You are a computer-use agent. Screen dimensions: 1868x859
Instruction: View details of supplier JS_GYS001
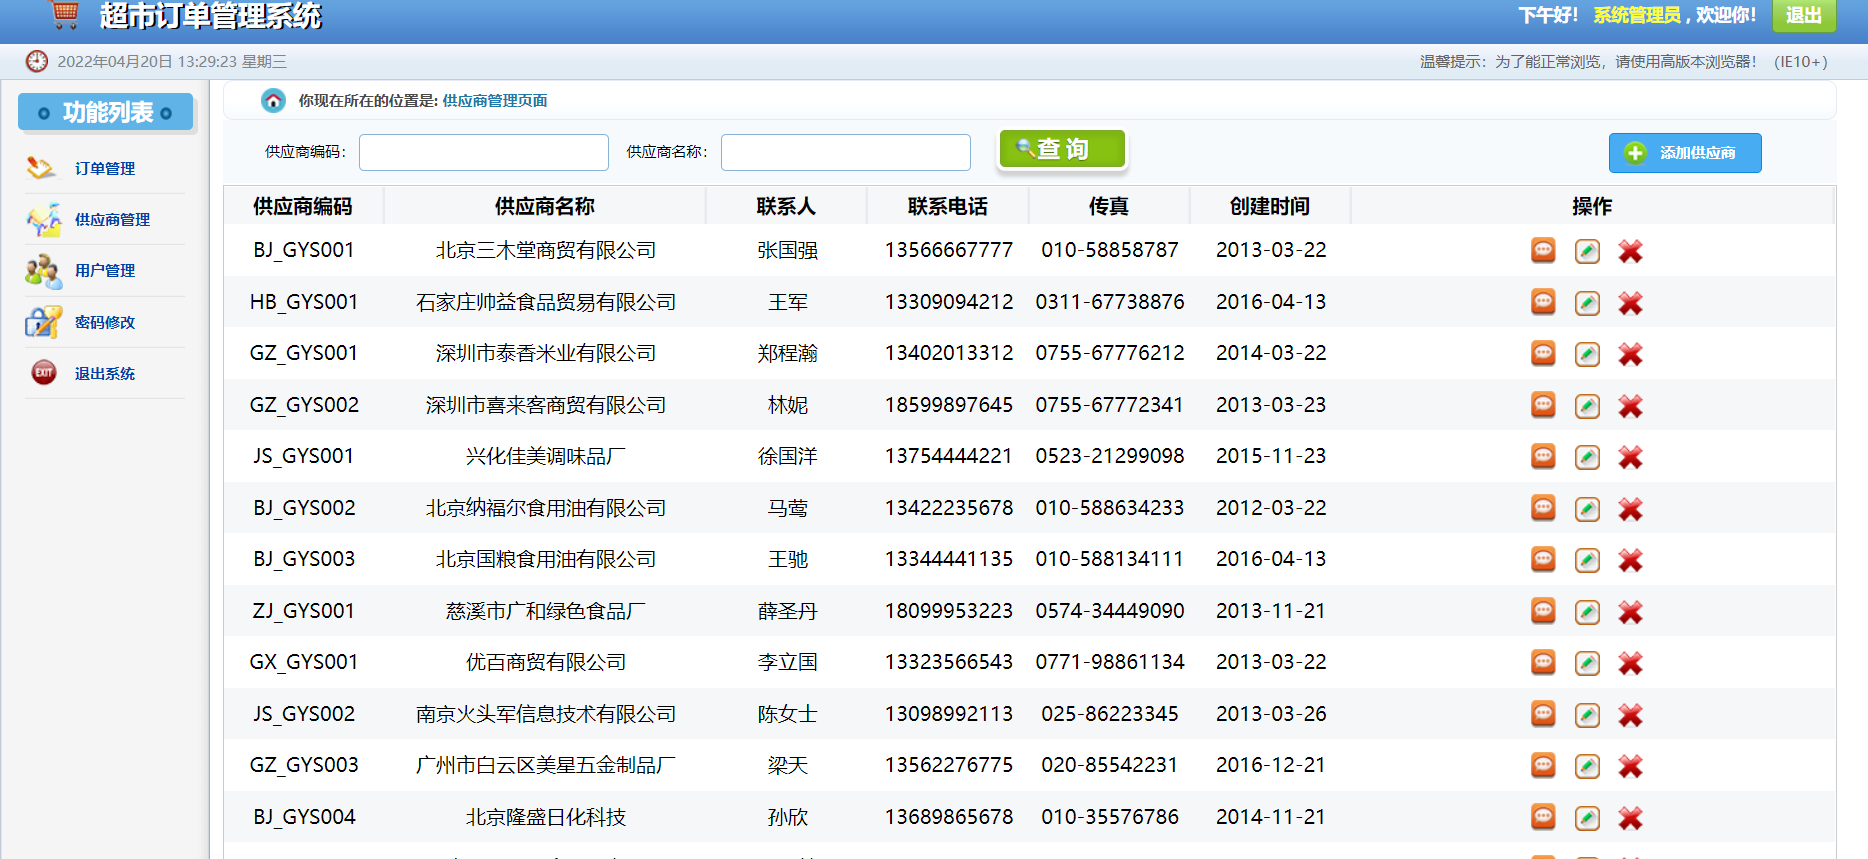(x=1543, y=457)
